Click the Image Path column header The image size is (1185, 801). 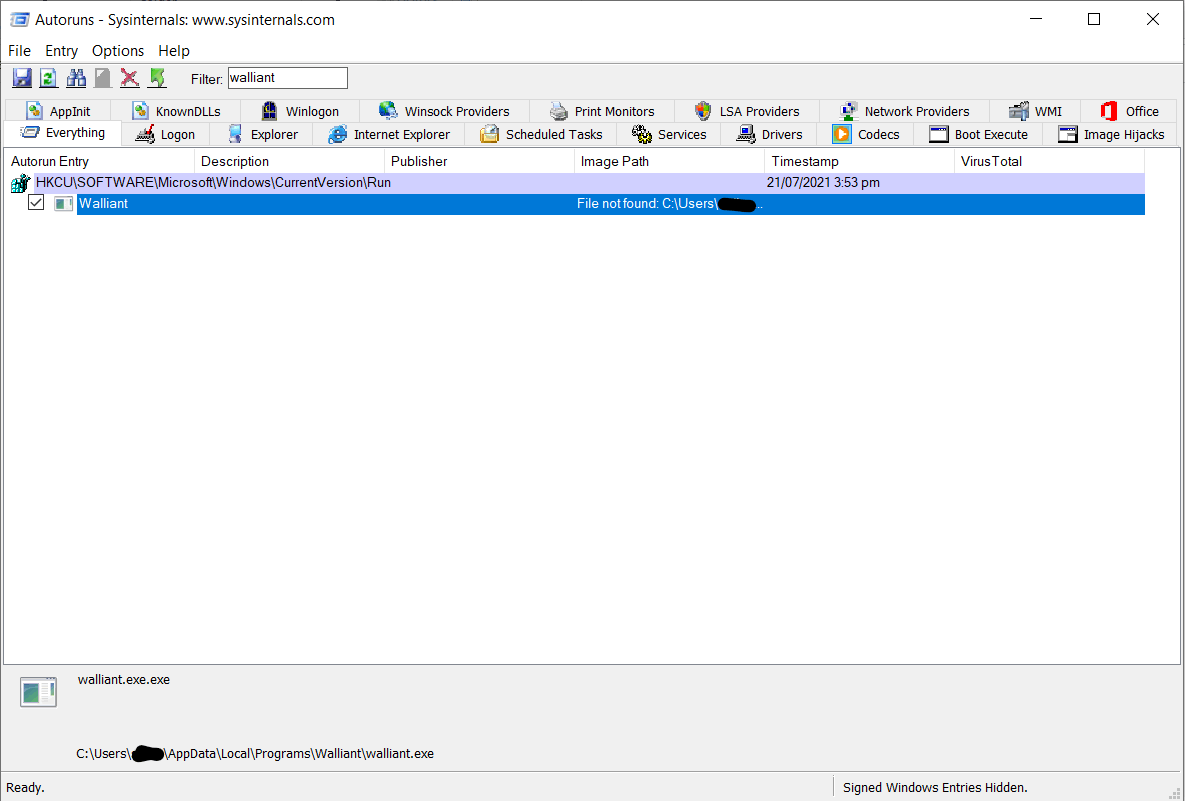point(670,161)
